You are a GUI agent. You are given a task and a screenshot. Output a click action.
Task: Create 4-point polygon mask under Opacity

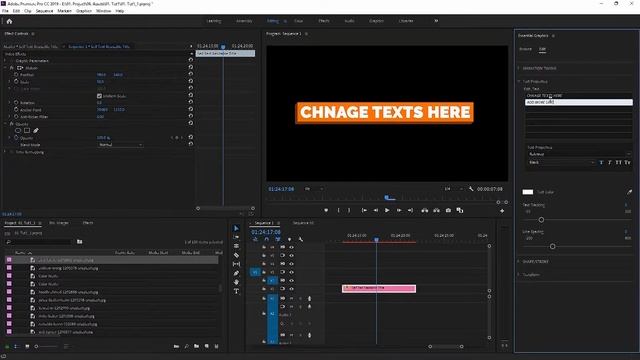(27, 131)
